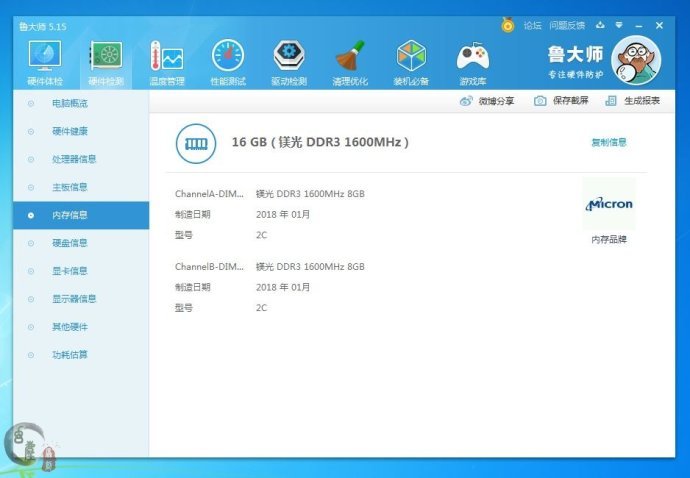Click 镁光 DDR3 1600MHz 8GB in ChannelB row

click(310, 266)
